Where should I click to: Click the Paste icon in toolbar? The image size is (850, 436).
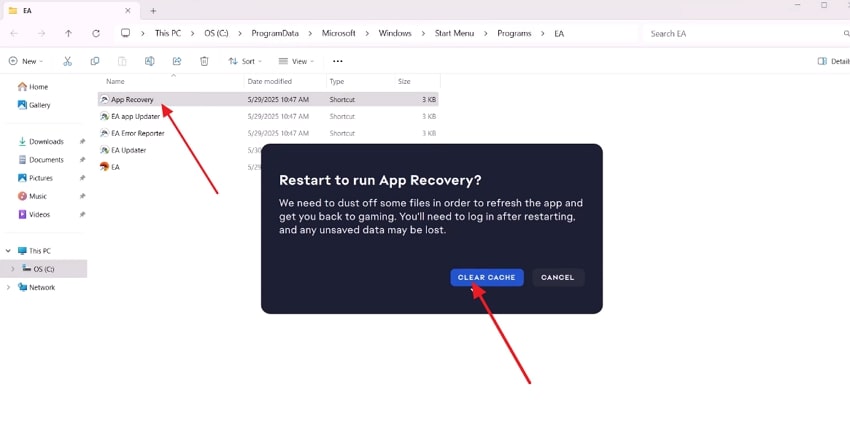[122, 61]
